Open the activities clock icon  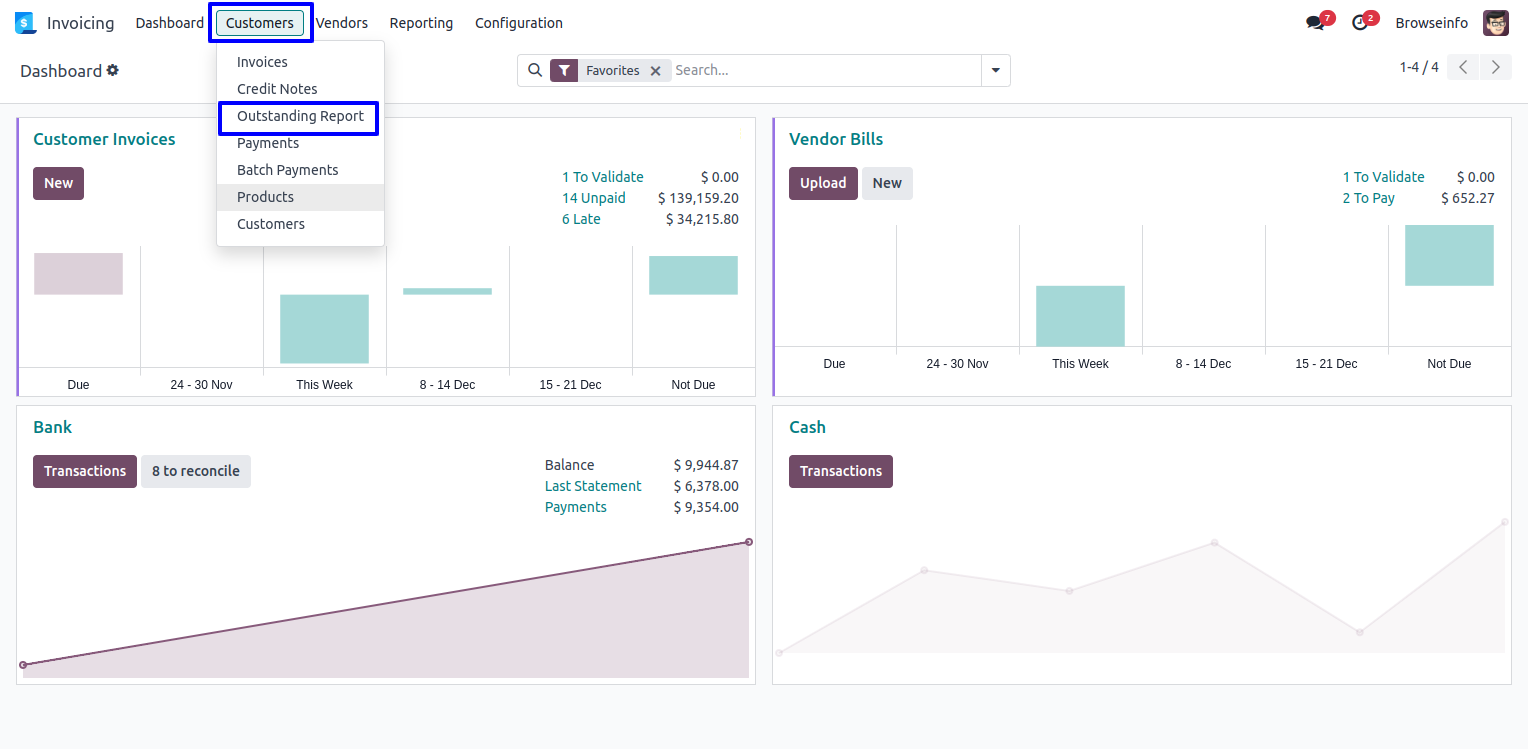(1359, 23)
